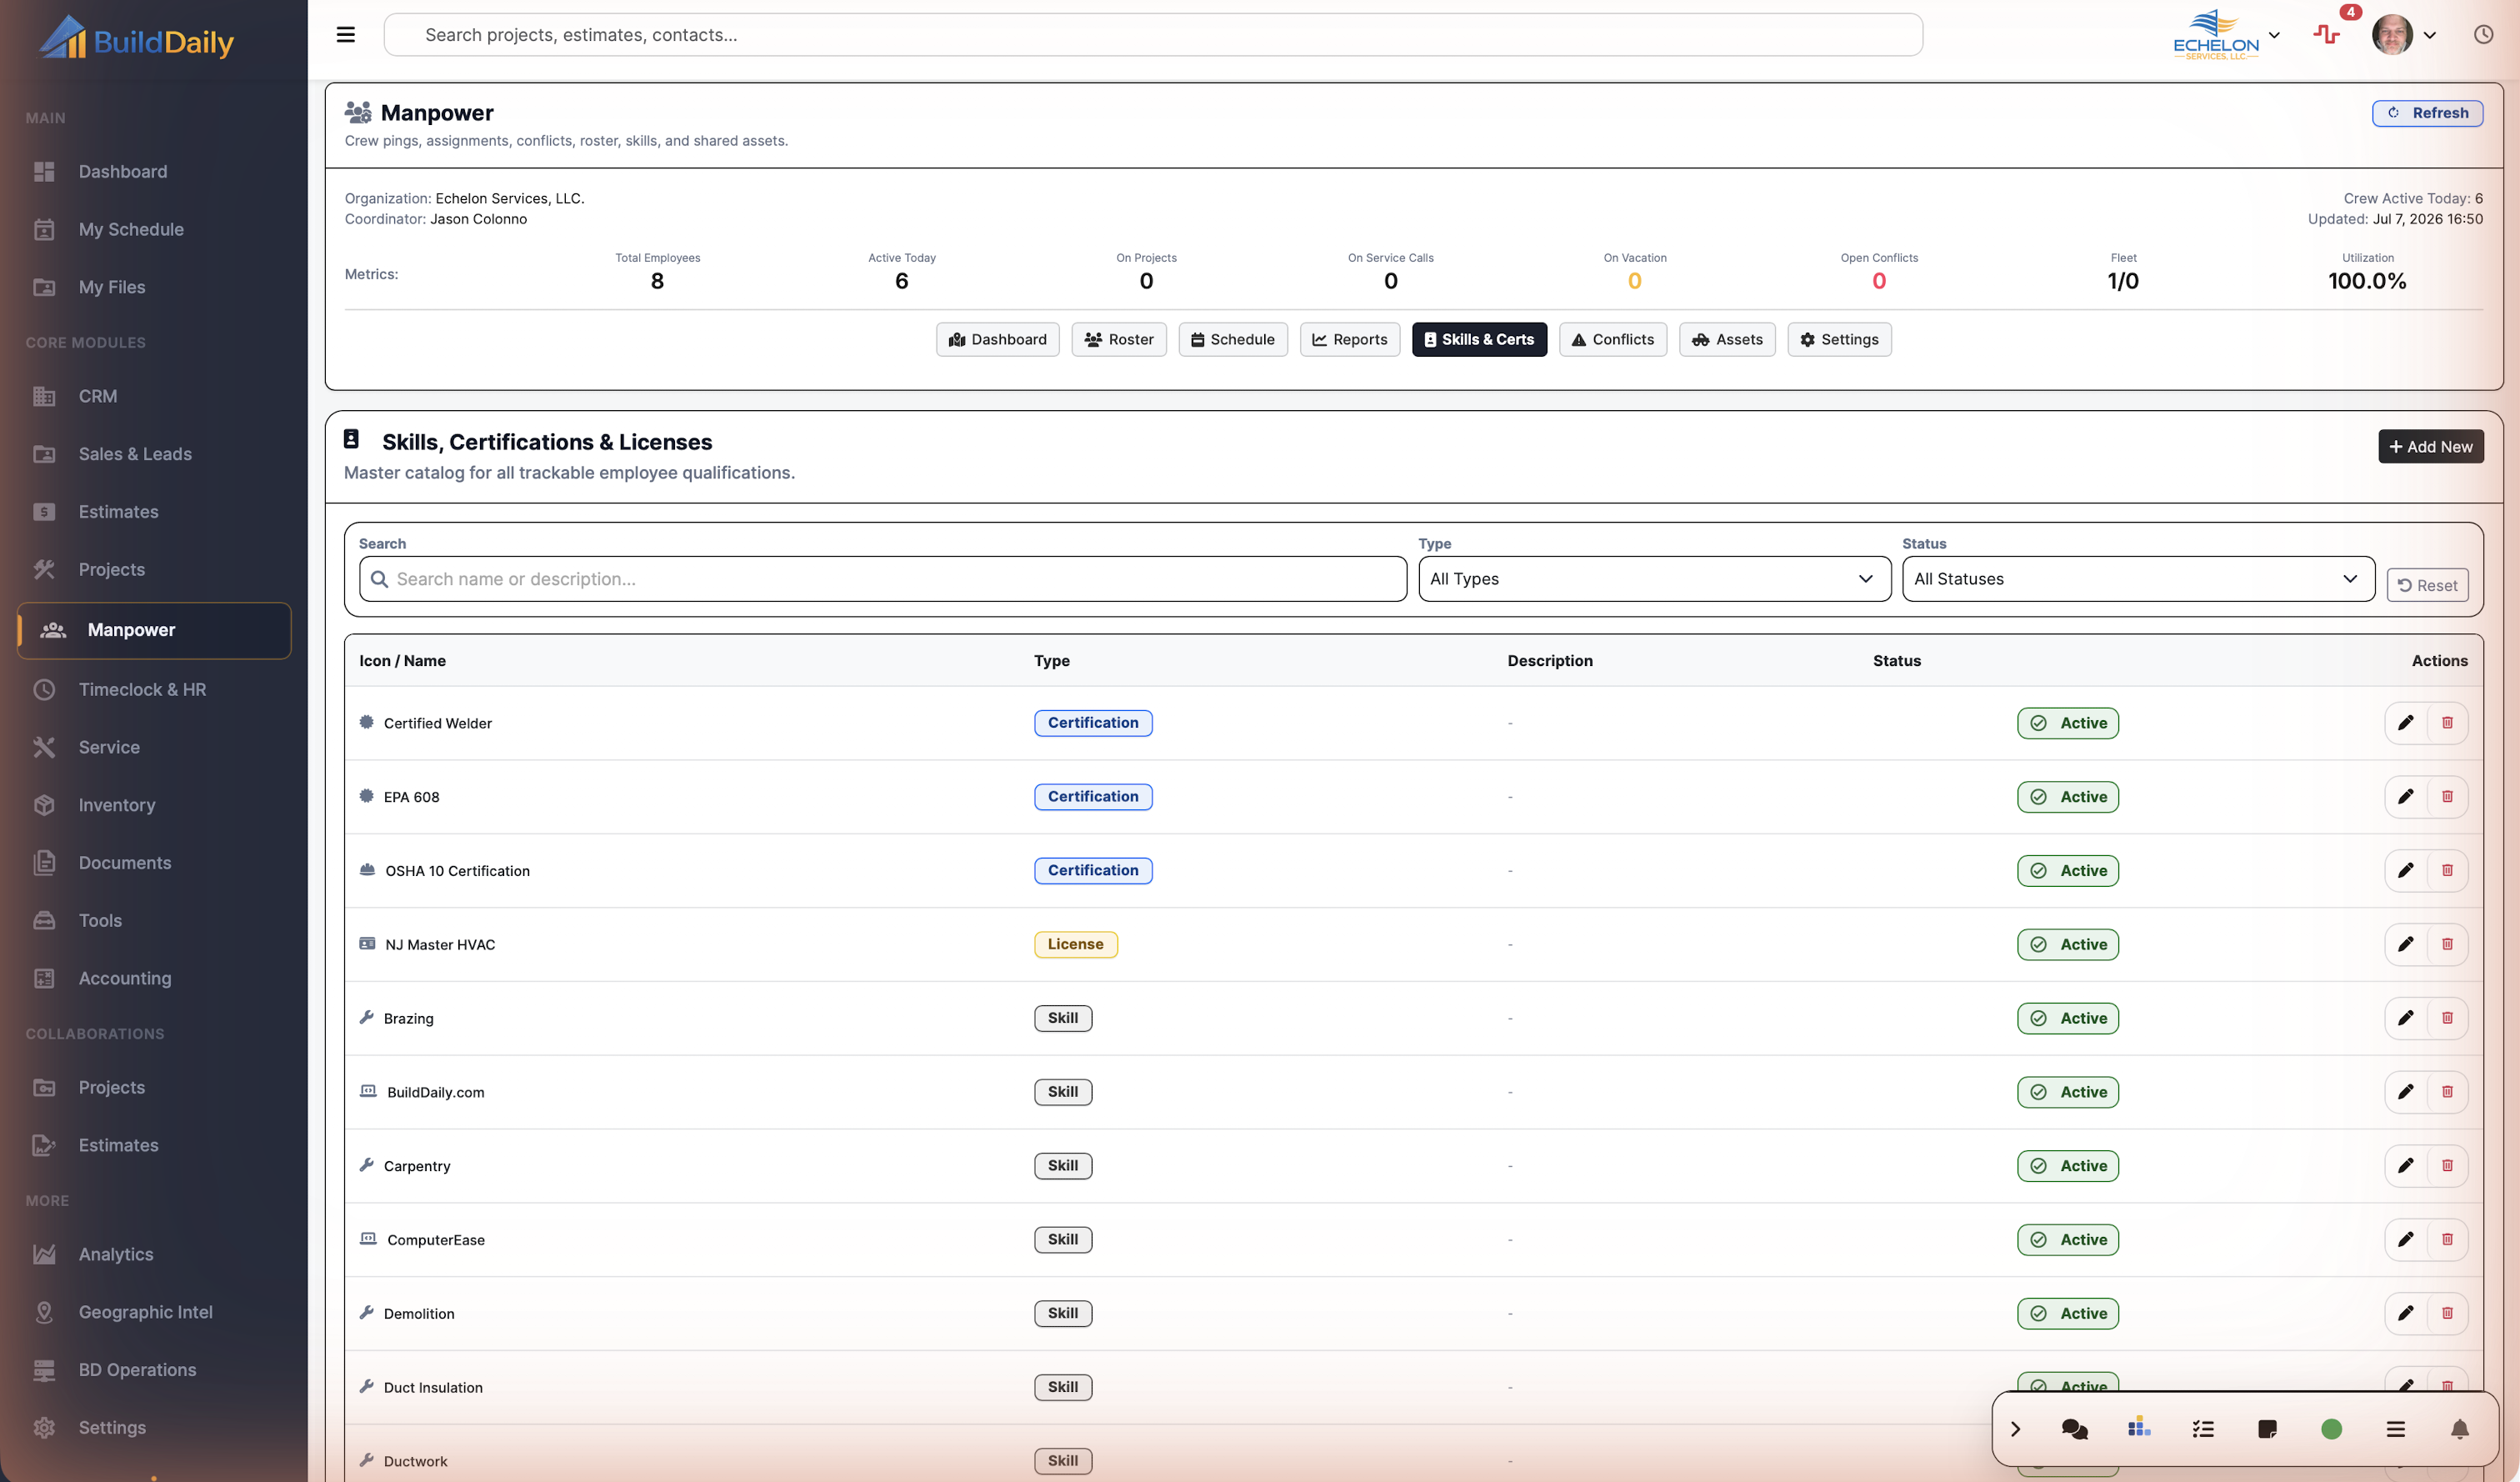Switch to the Reports tab
Viewport: 2520px width, 1482px height.
click(x=1350, y=340)
